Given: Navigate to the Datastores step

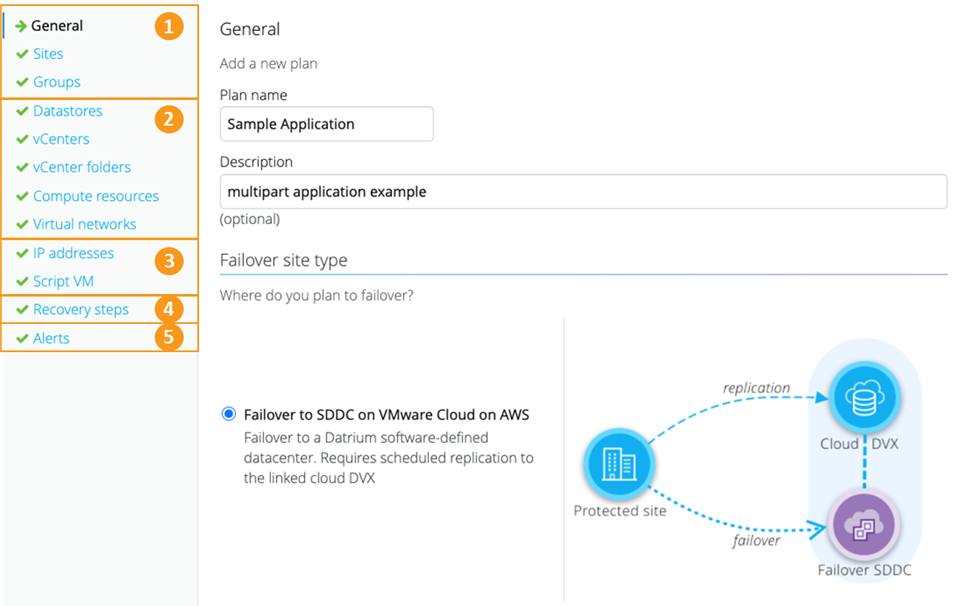Looking at the screenshot, I should click(x=67, y=111).
